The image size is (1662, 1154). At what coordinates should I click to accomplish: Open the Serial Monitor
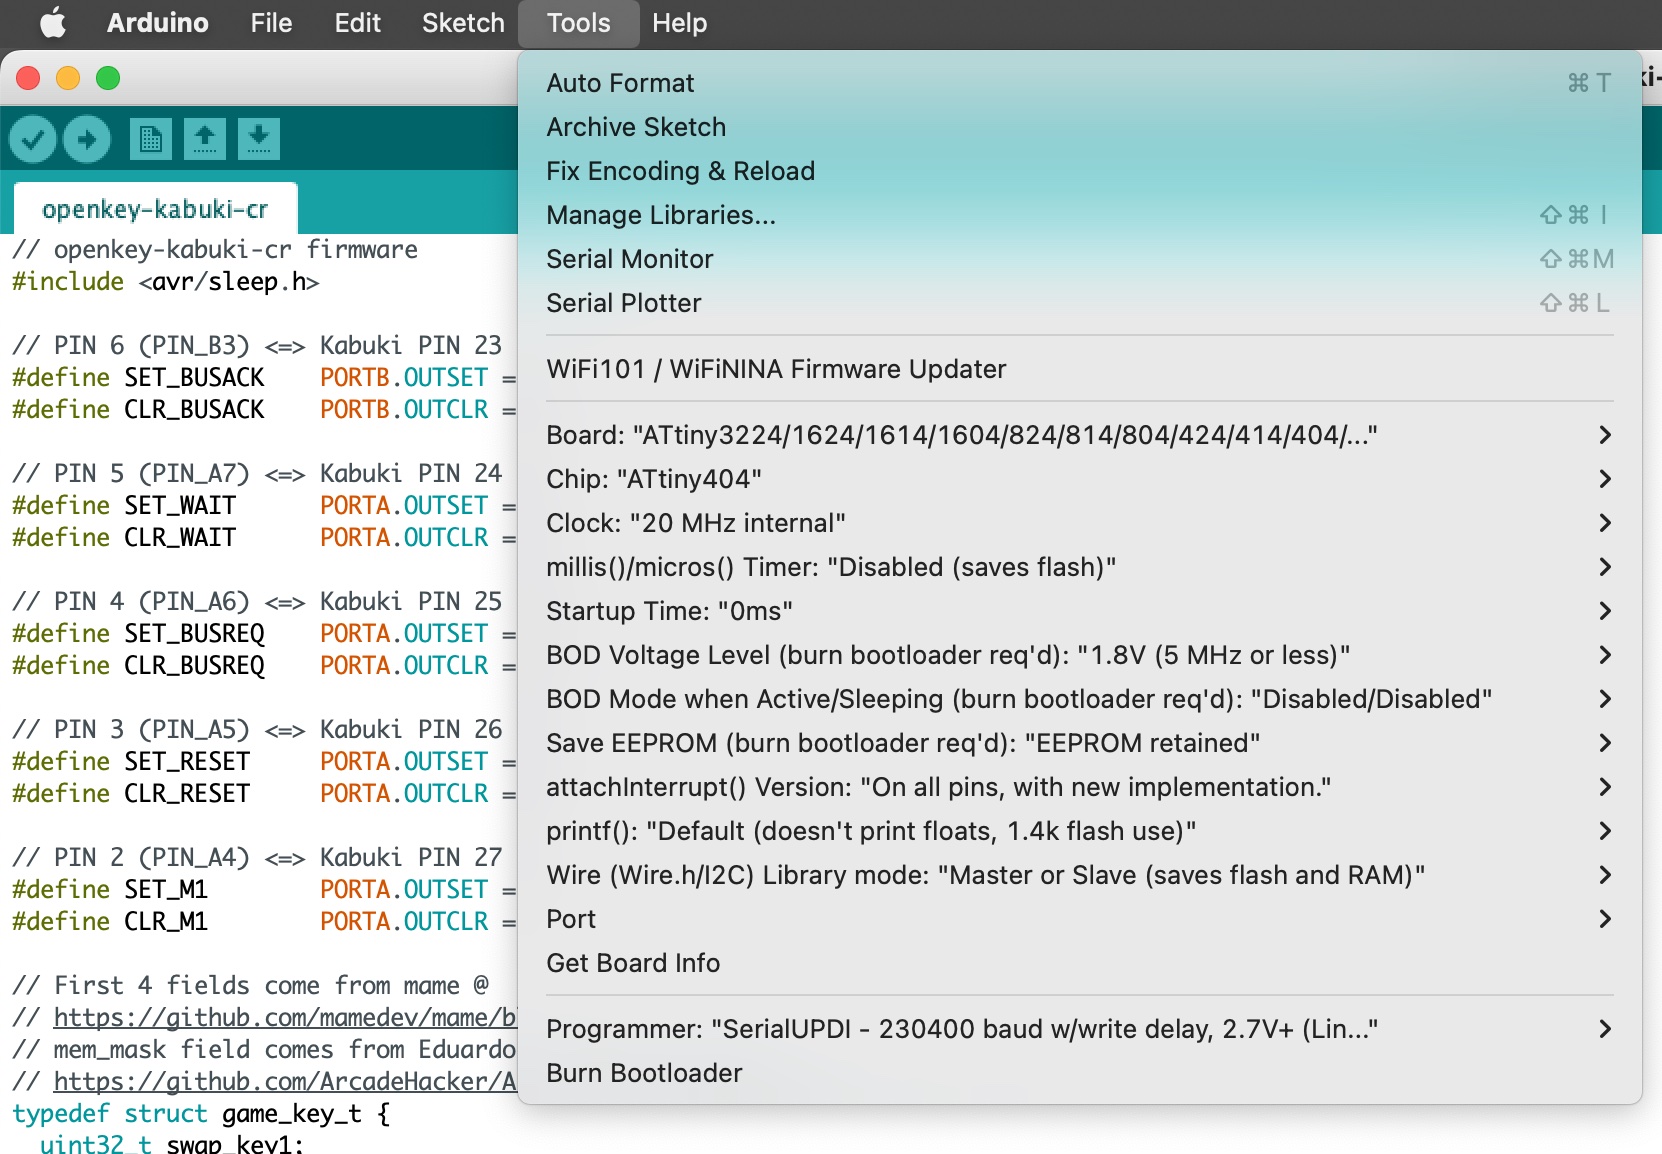[1080, 259]
